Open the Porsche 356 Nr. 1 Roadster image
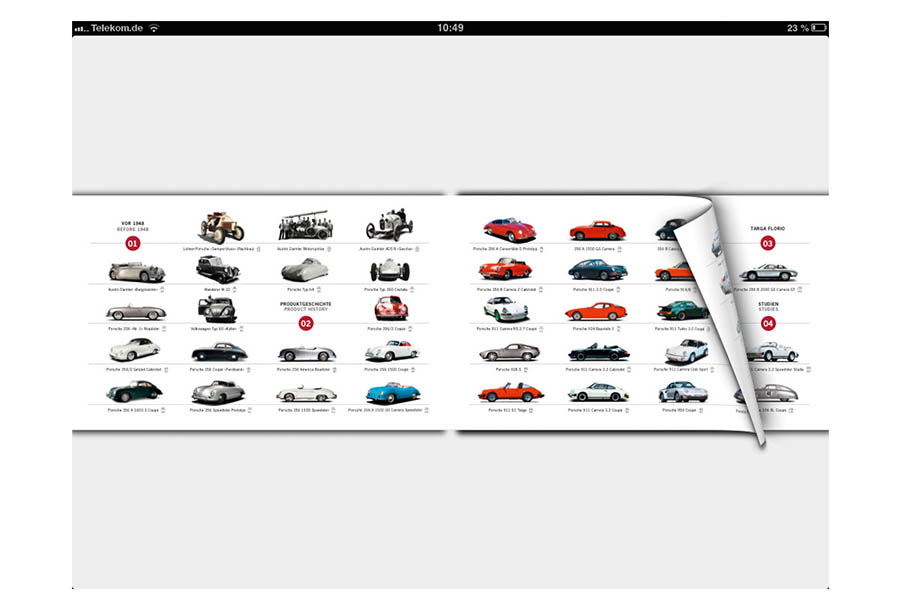The width and height of the screenshot is (901, 610). pyautogui.click(x=136, y=312)
